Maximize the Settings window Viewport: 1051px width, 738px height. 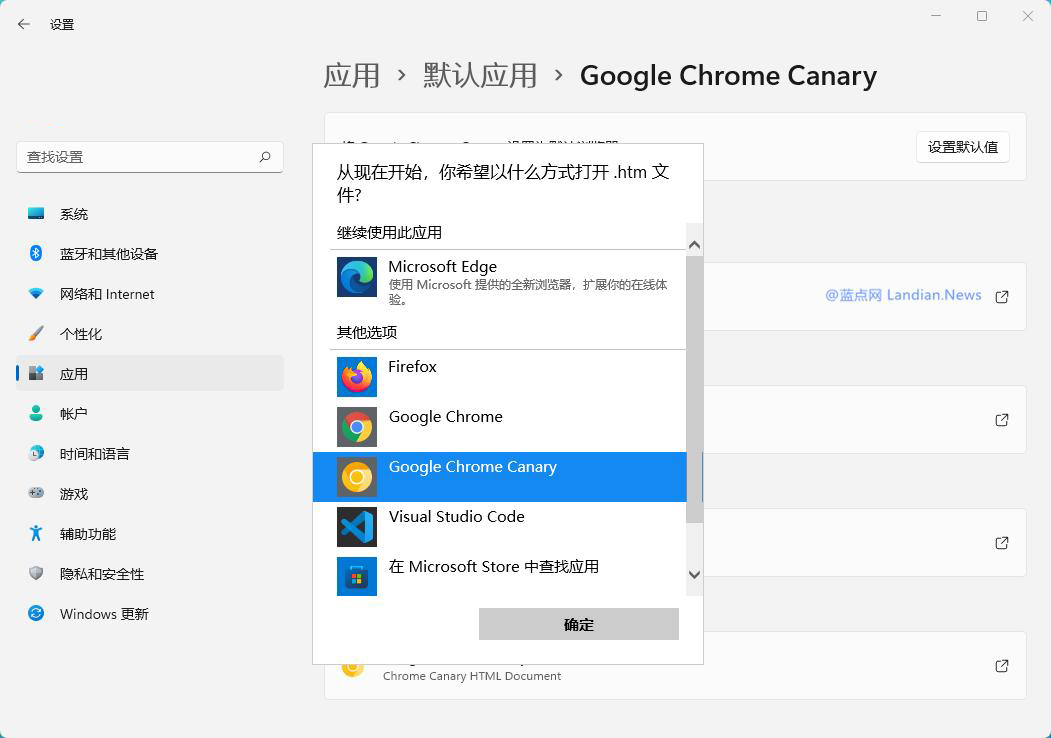982,16
